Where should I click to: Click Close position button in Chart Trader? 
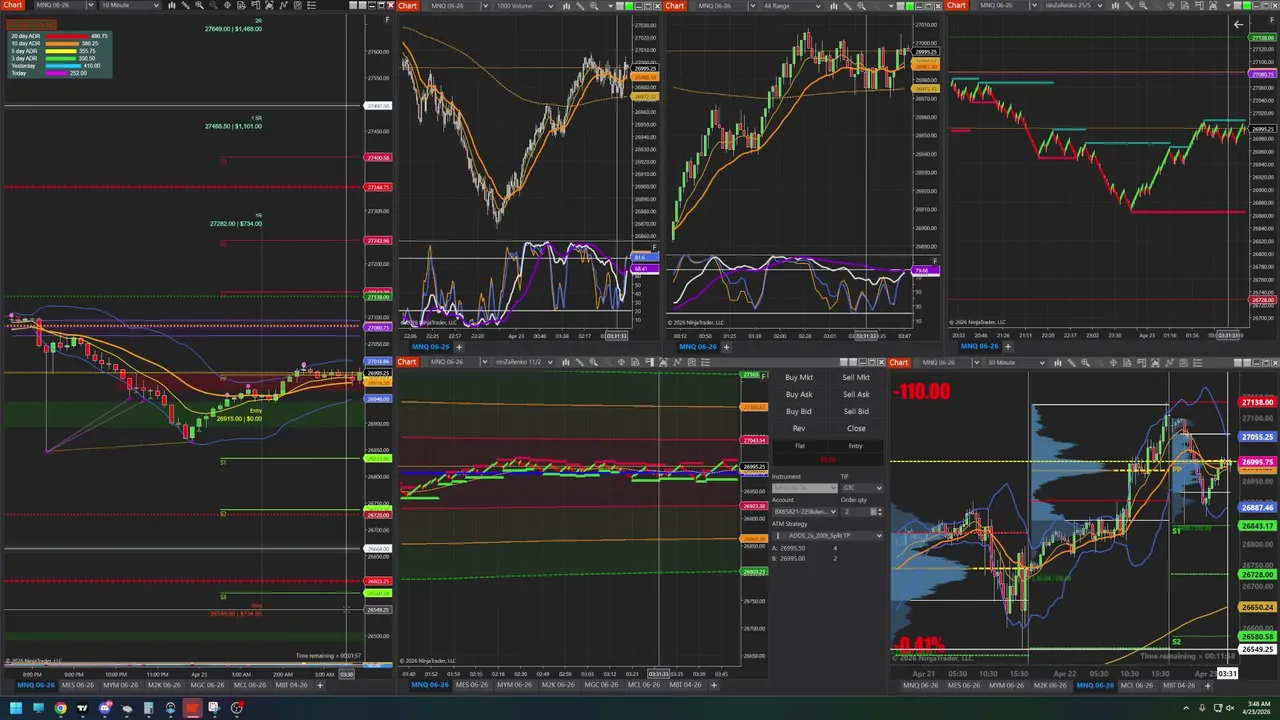(x=856, y=428)
